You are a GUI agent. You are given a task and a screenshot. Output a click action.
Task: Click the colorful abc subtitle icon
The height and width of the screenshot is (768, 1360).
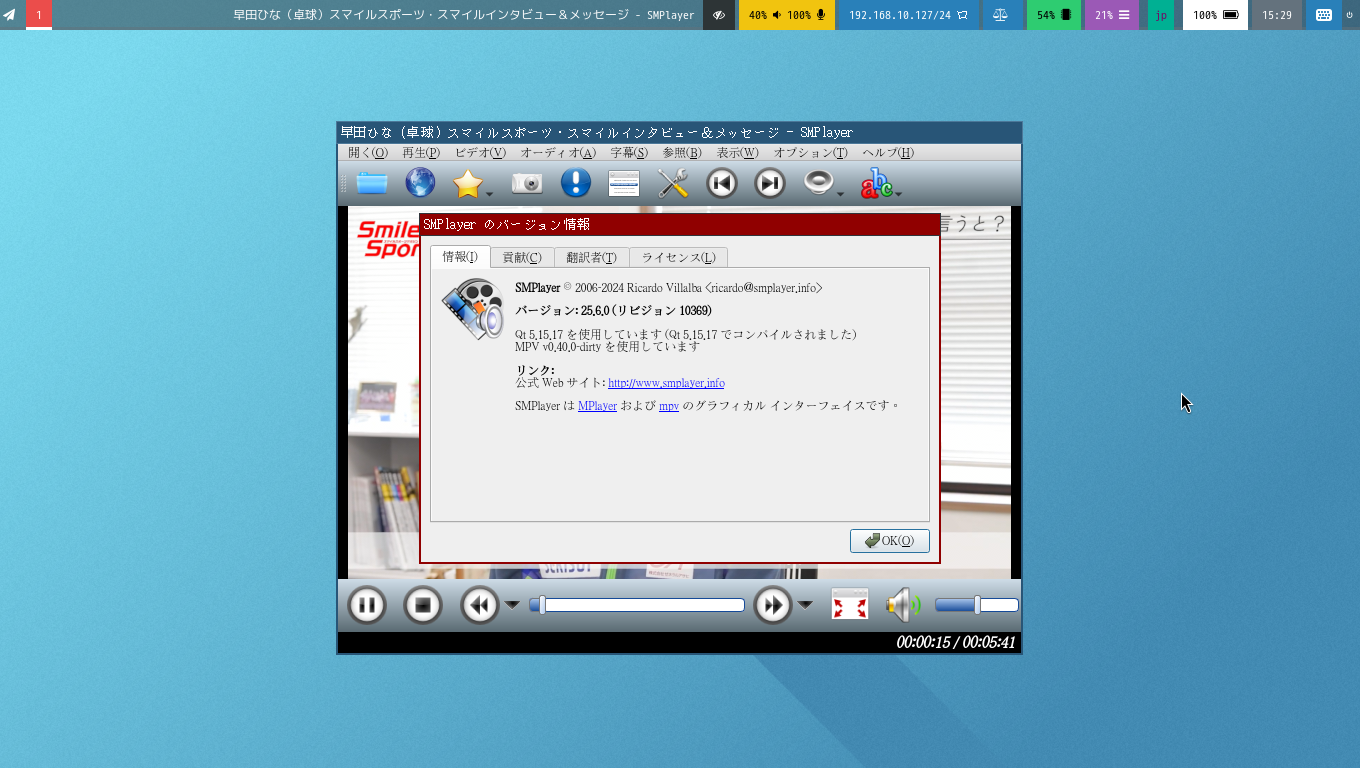coord(877,183)
